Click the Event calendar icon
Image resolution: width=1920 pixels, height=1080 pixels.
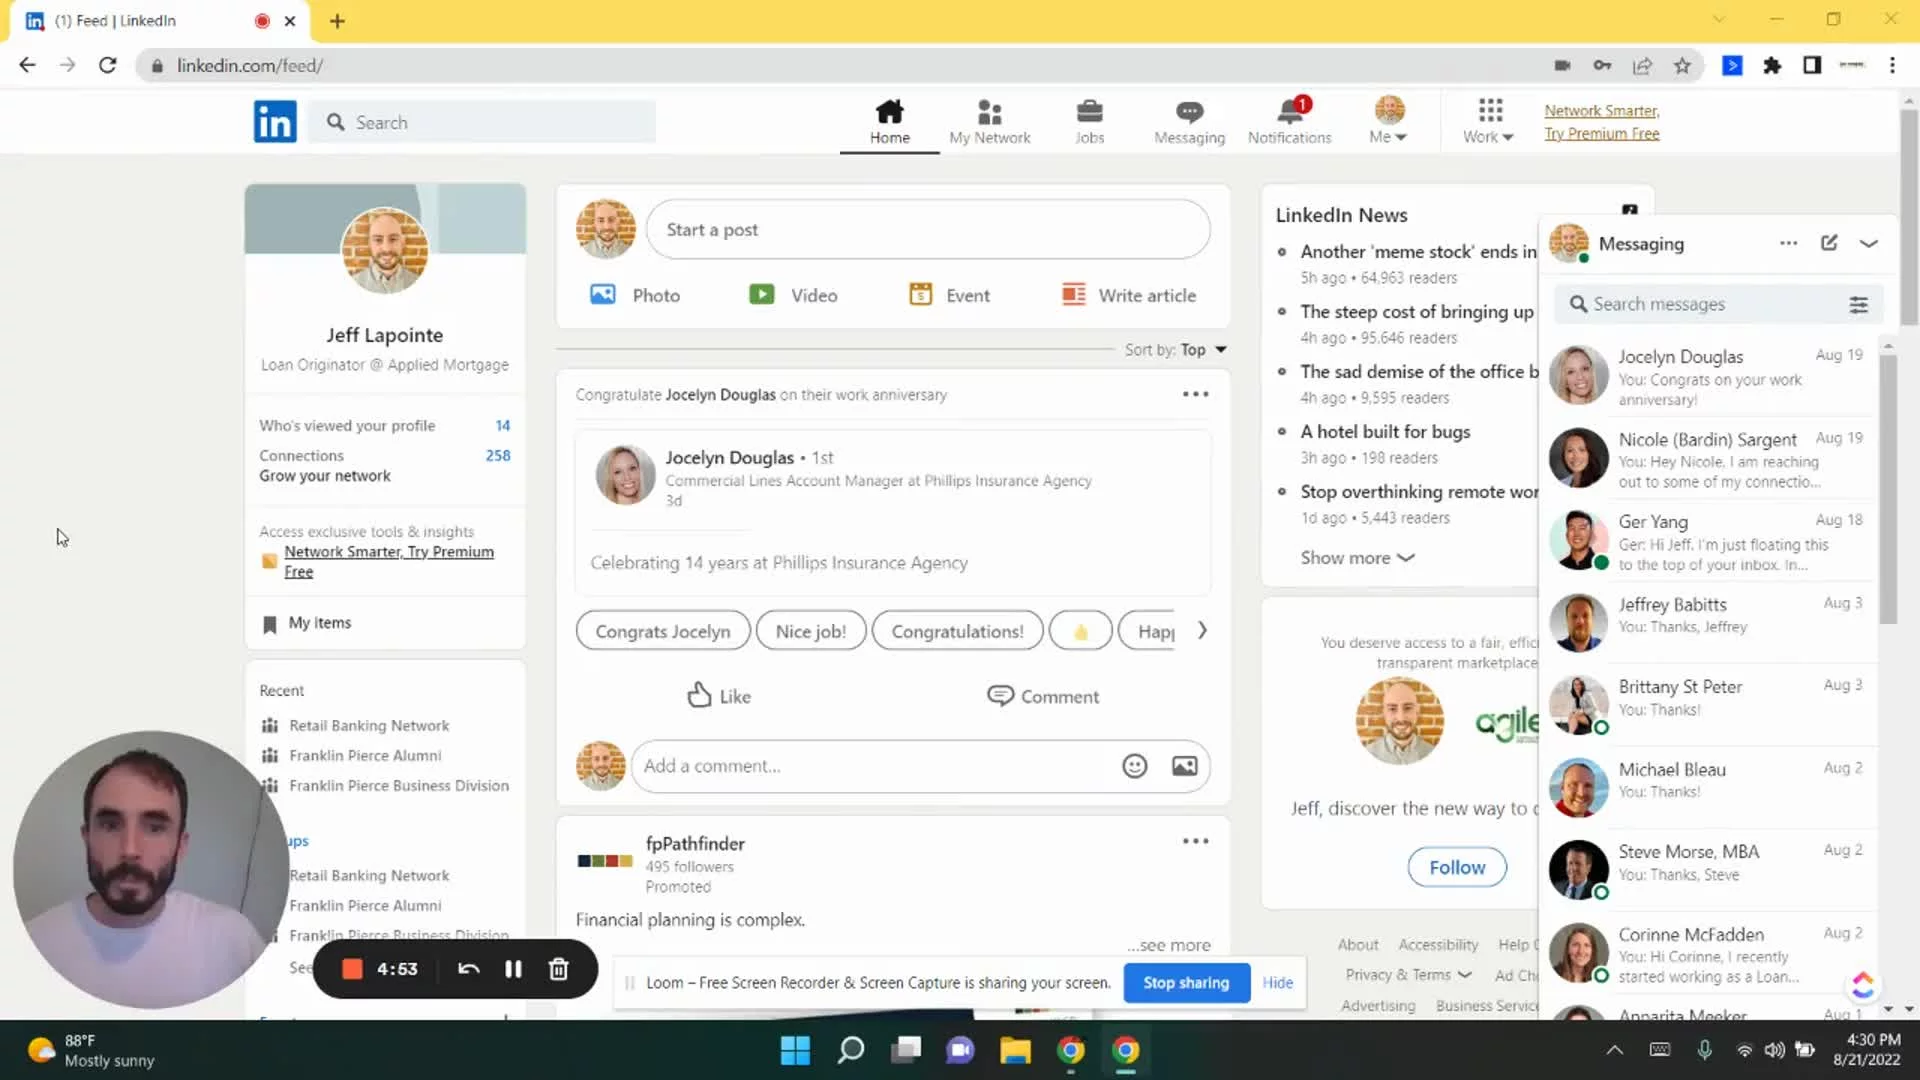(920, 295)
